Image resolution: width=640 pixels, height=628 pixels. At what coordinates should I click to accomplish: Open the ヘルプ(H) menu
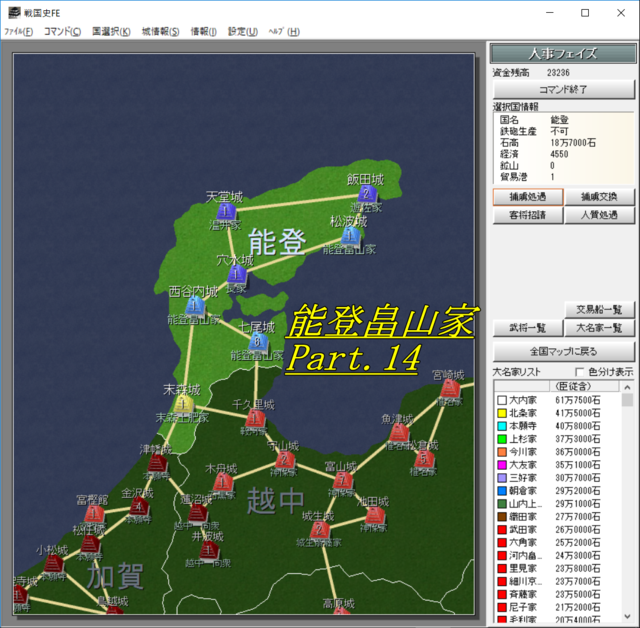(284, 31)
